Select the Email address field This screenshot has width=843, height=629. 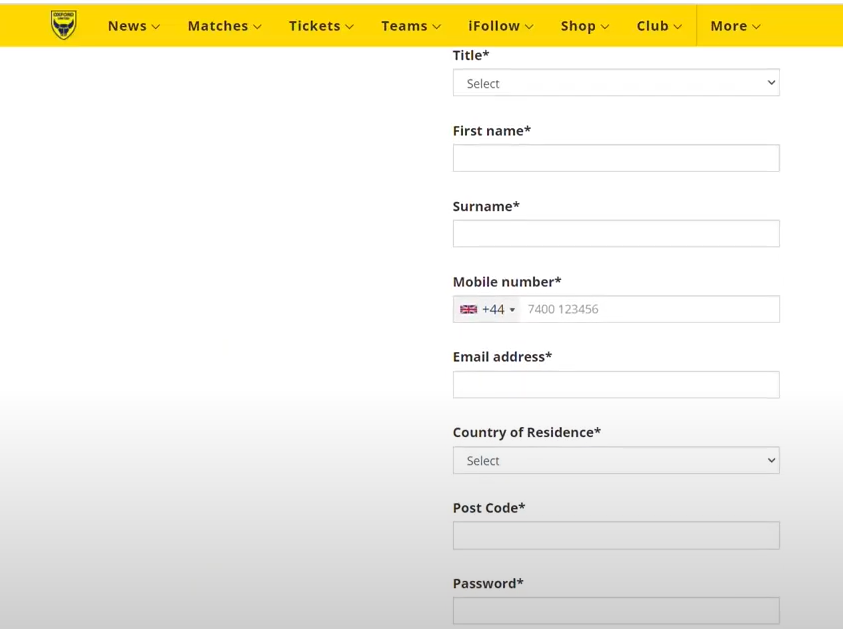[615, 385]
